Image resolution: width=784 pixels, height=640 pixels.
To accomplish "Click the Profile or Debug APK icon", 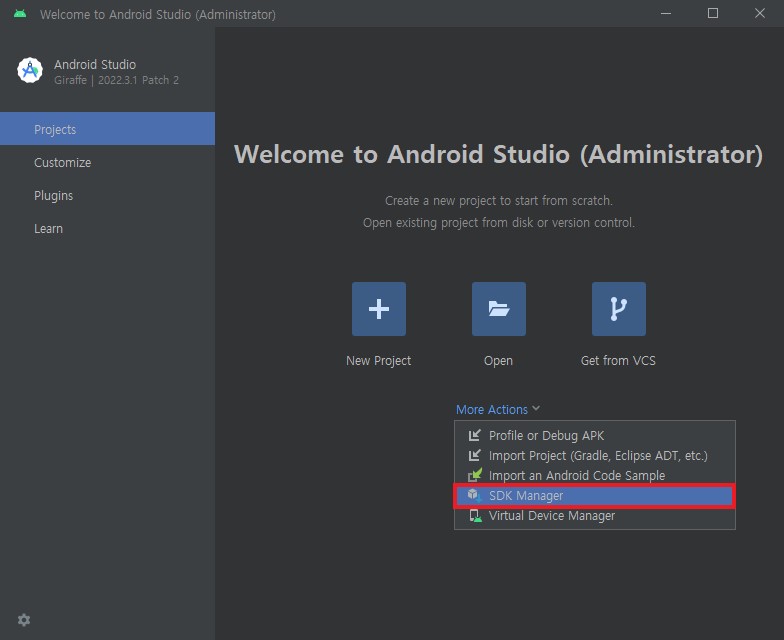I will point(474,436).
